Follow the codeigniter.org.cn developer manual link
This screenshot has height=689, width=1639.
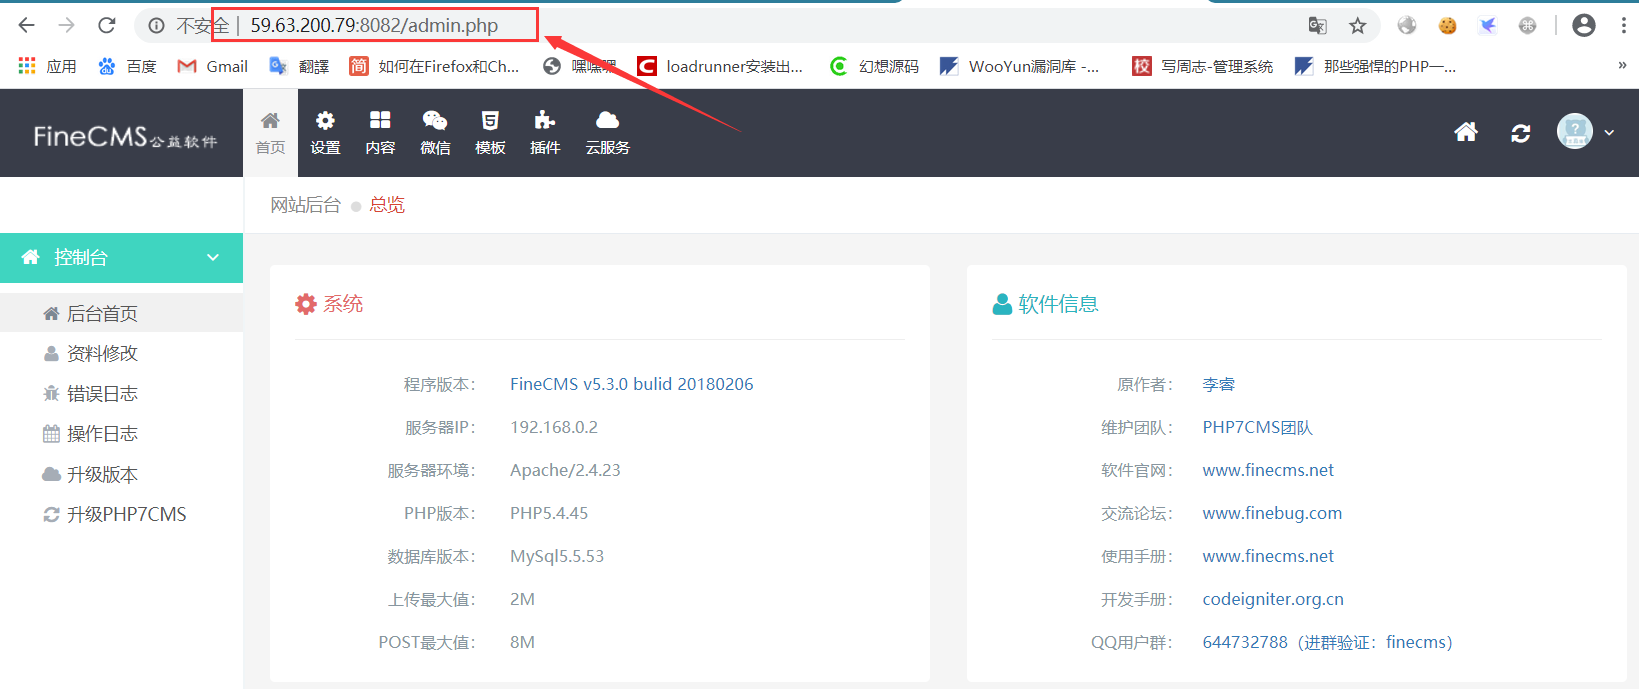click(x=1273, y=599)
